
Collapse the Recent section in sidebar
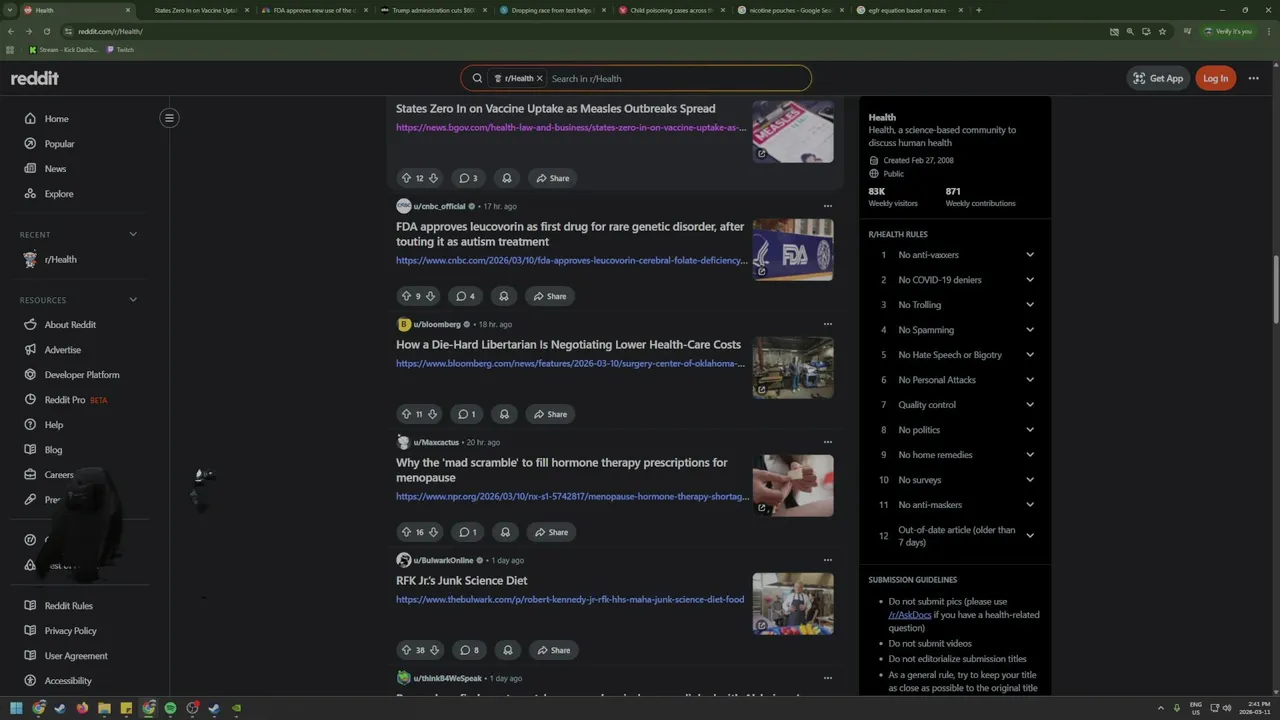pos(133,234)
